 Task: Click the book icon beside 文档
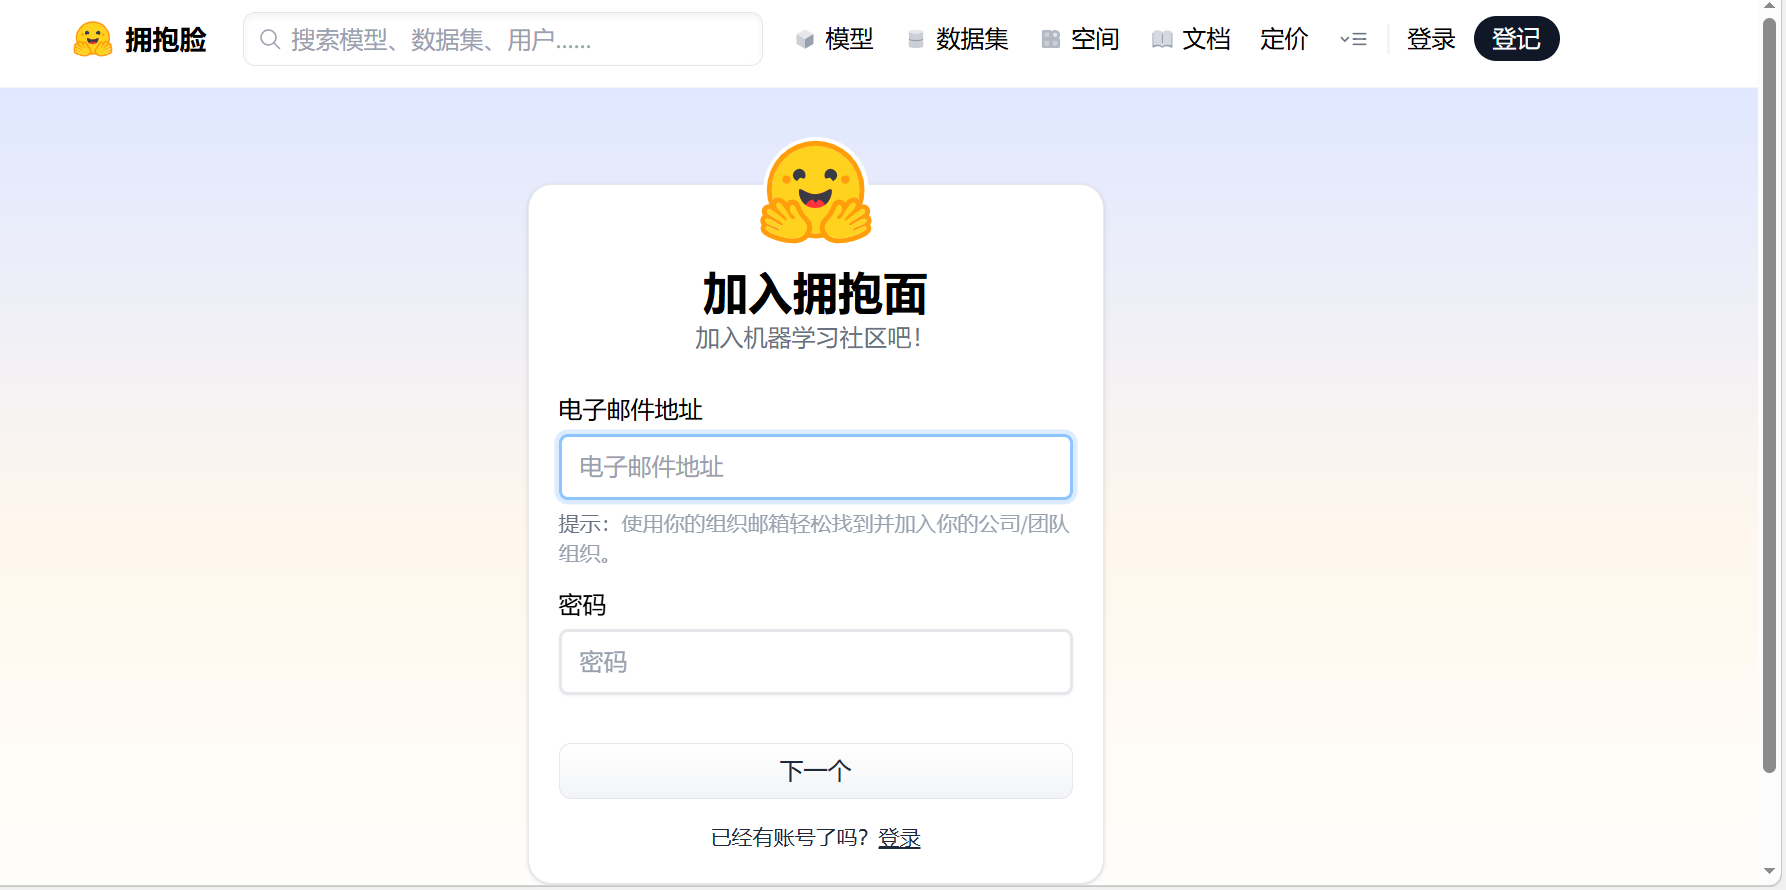[1161, 39]
